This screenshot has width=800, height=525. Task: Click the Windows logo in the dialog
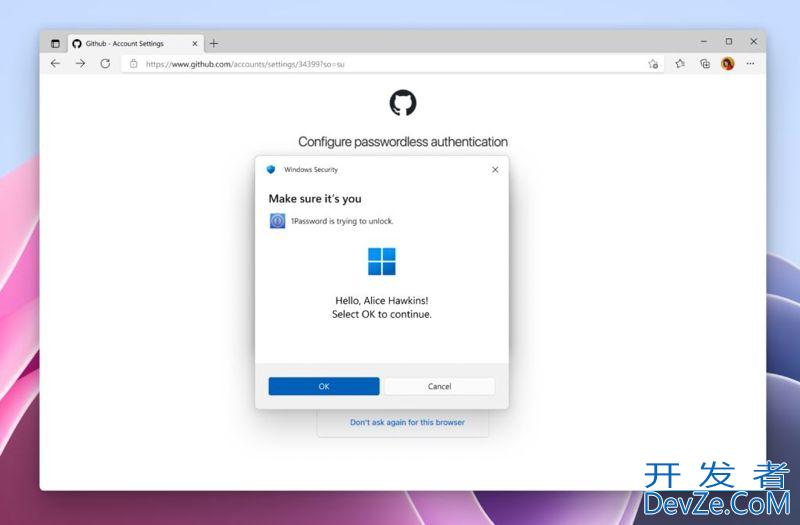(x=382, y=261)
